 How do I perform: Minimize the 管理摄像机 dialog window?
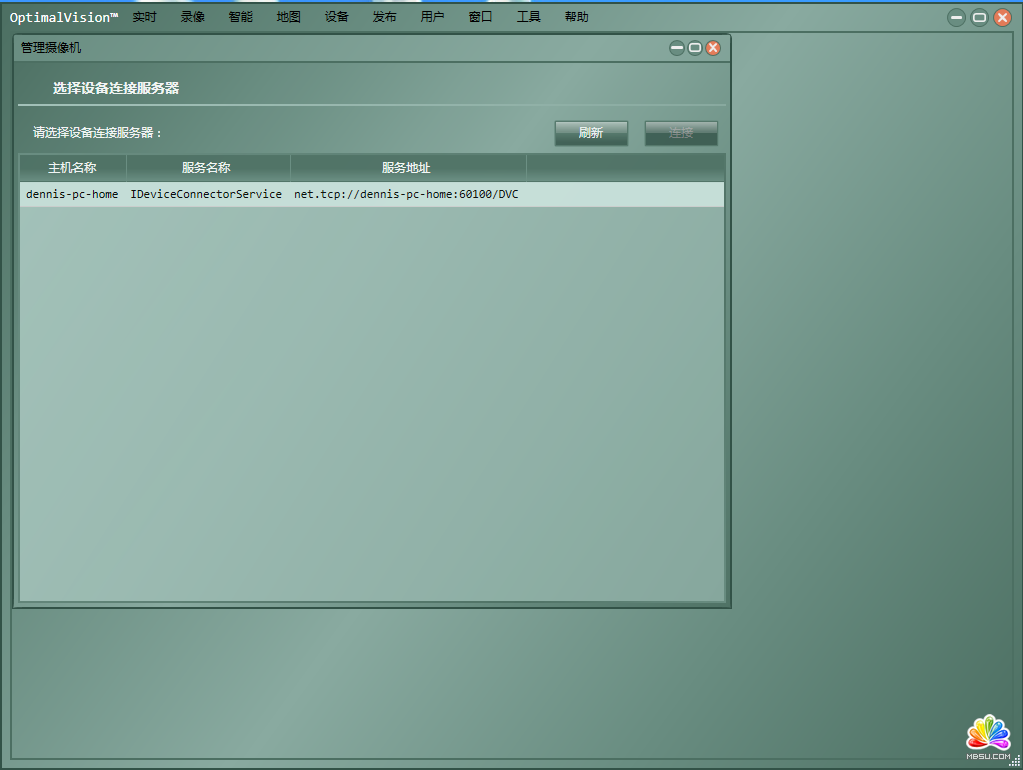(677, 48)
